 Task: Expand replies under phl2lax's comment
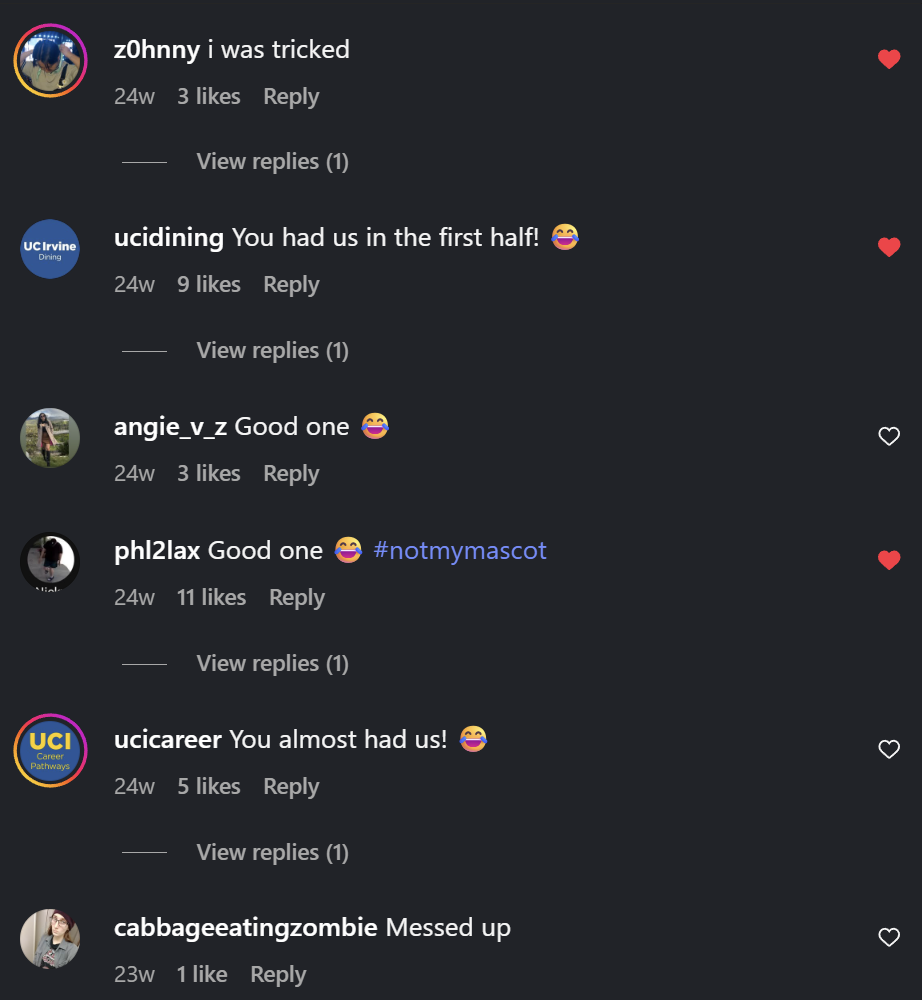click(272, 664)
